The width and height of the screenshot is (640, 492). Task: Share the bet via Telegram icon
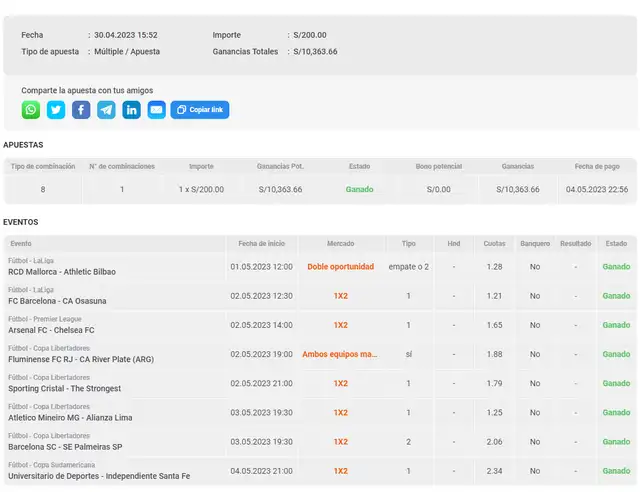(106, 110)
